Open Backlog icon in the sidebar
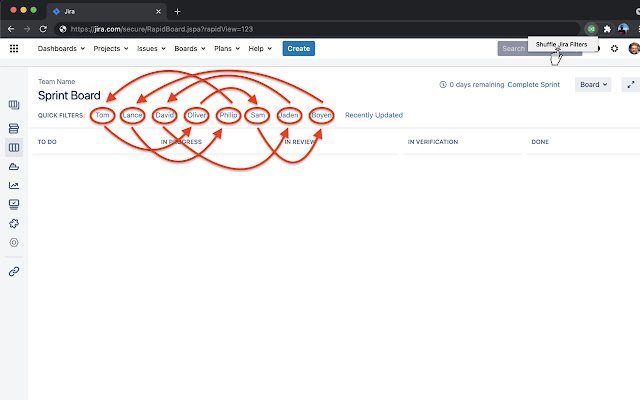640x400 pixels. (x=14, y=128)
